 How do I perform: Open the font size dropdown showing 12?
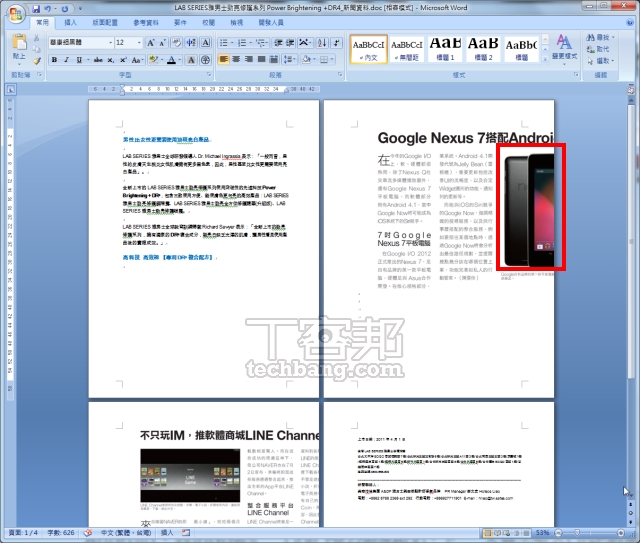click(x=139, y=42)
